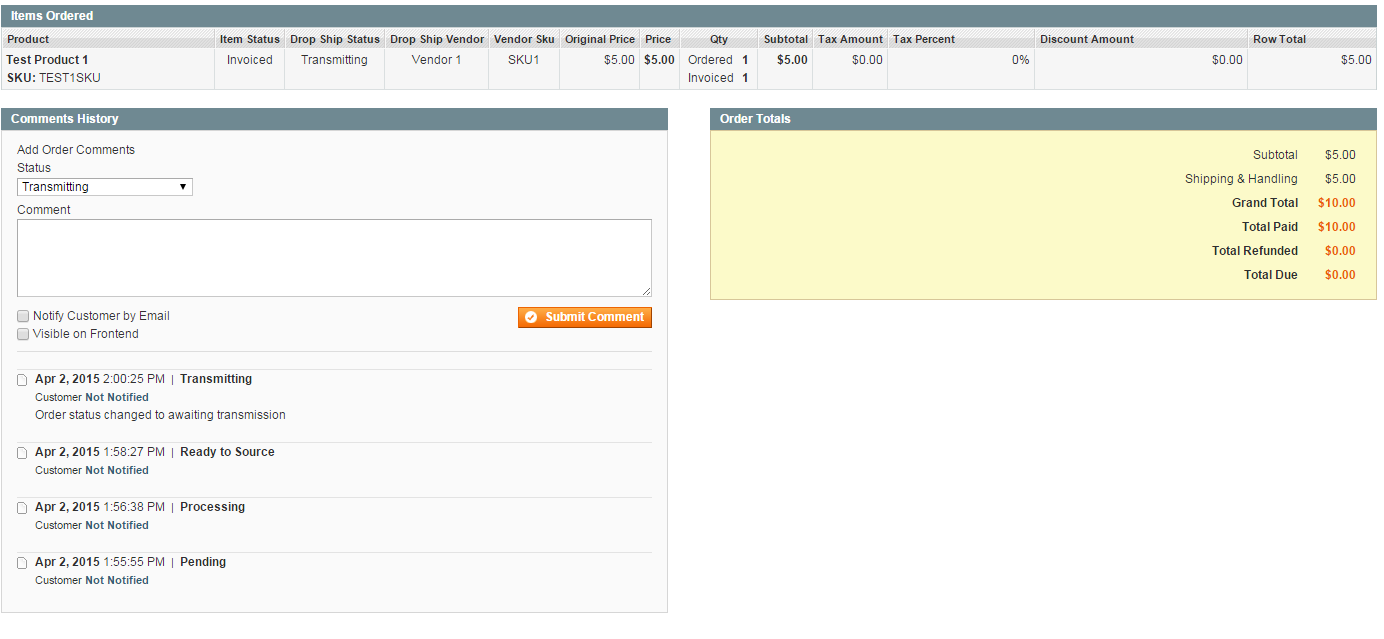Click the Drop Ship Status column header
Image resolution: width=1384 pixels, height=639 pixels.
(335, 39)
